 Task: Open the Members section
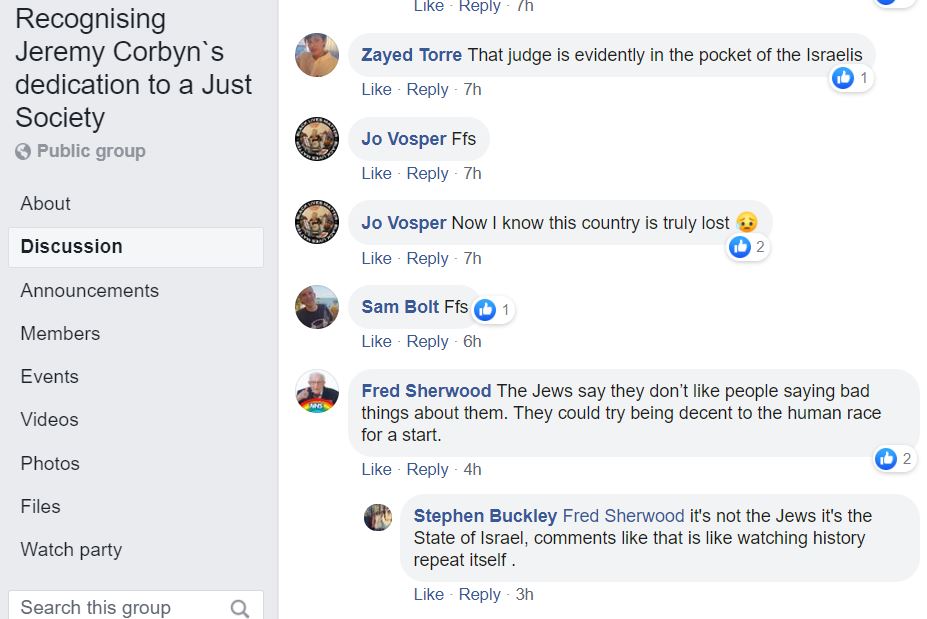pos(60,333)
